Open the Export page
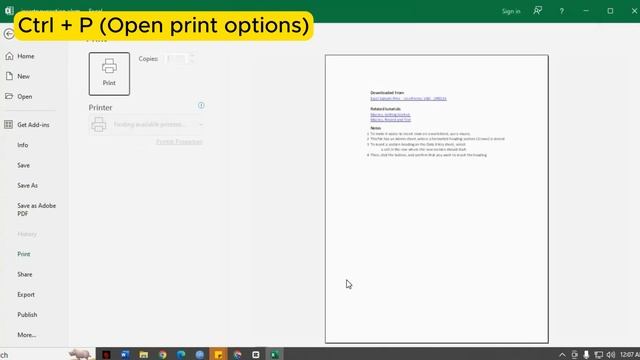 (x=26, y=295)
